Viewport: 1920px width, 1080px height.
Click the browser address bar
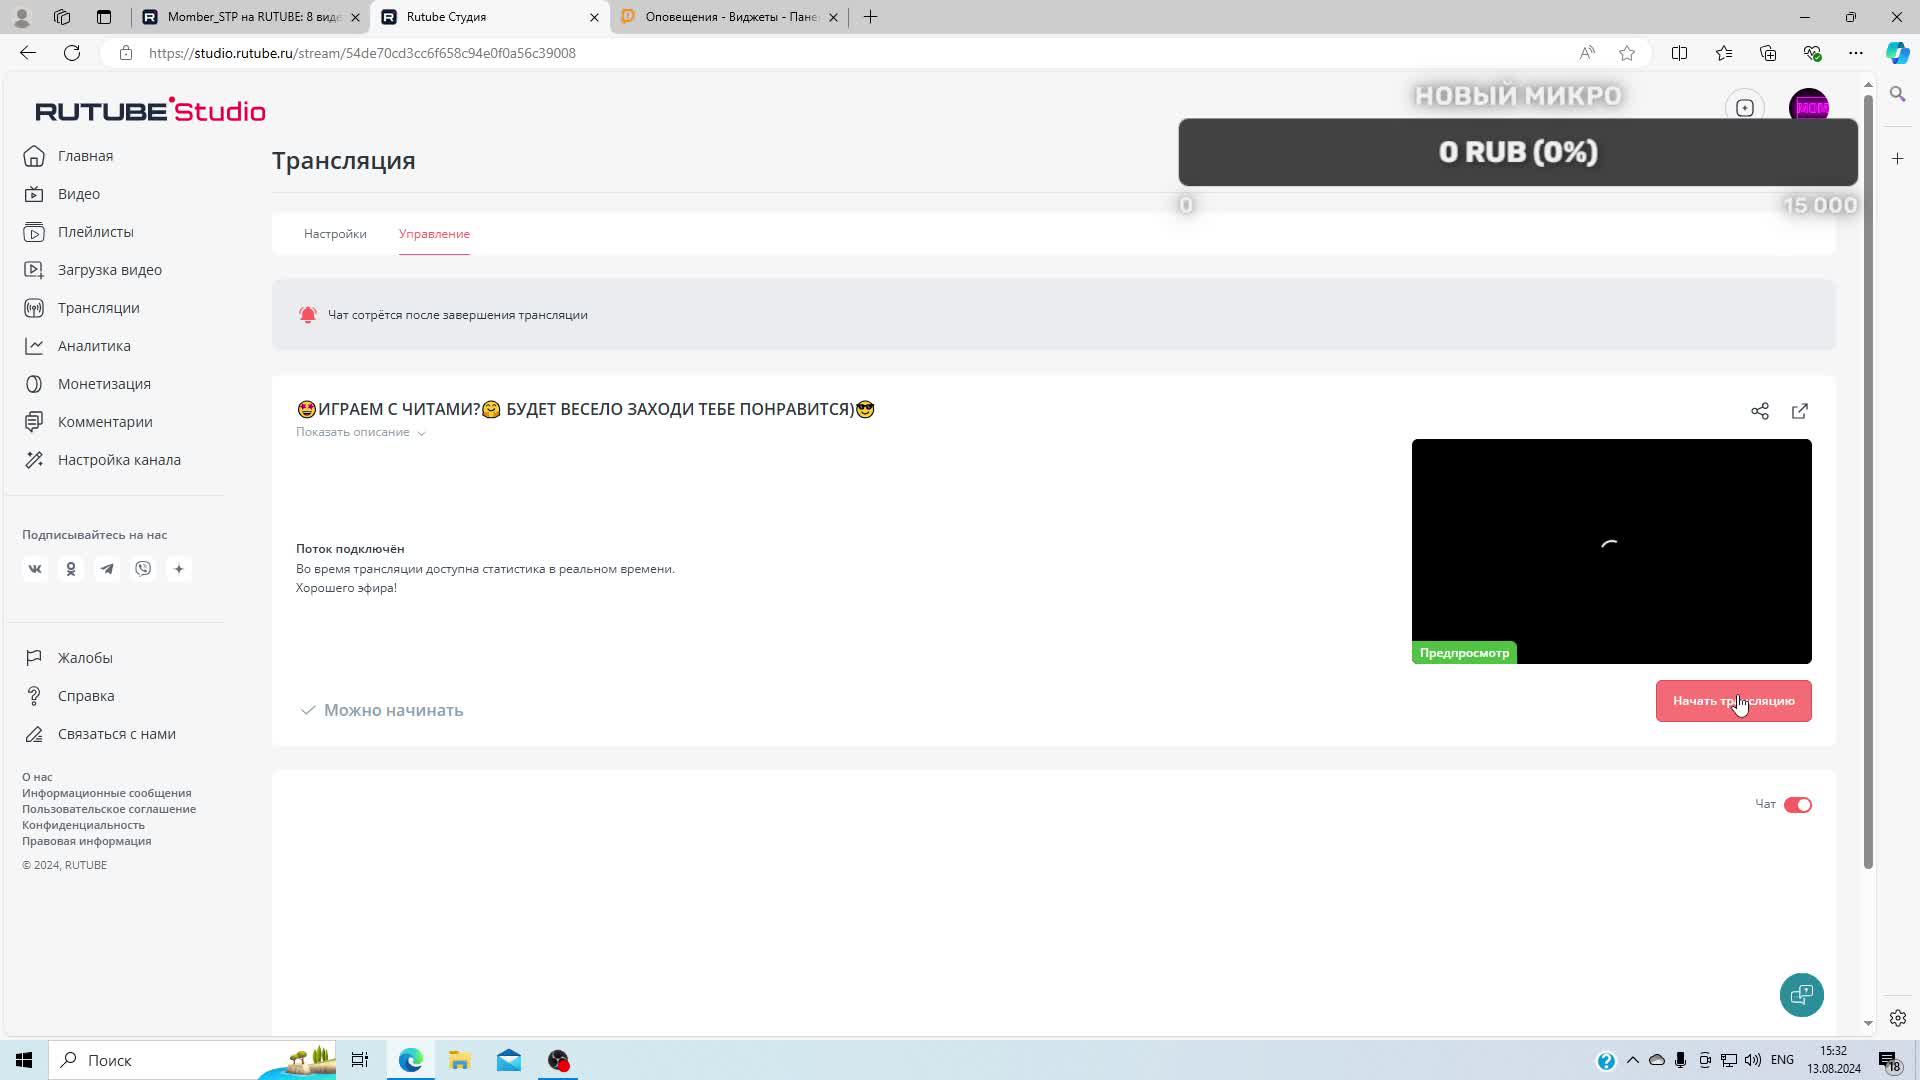[x=850, y=53]
